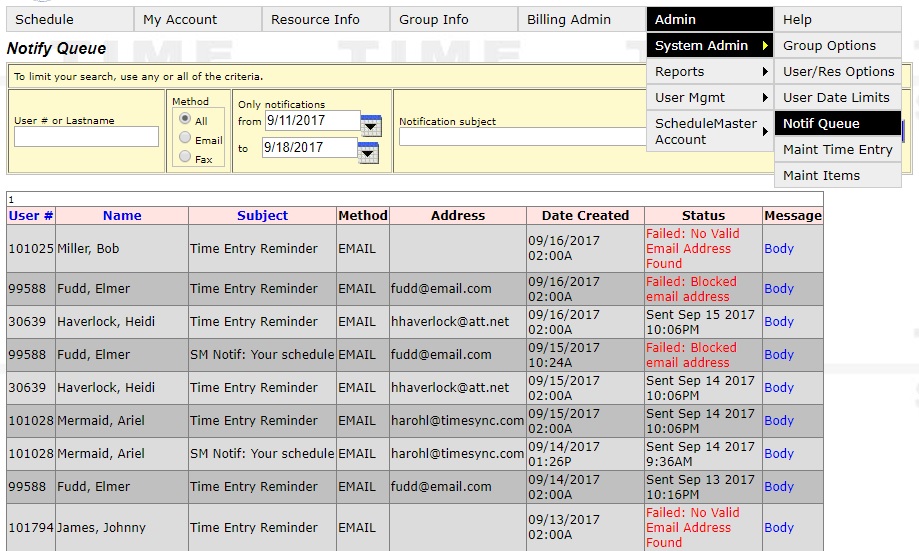The height and width of the screenshot is (551, 919).
Task: Sort table by User # column
Action: click(x=31, y=216)
